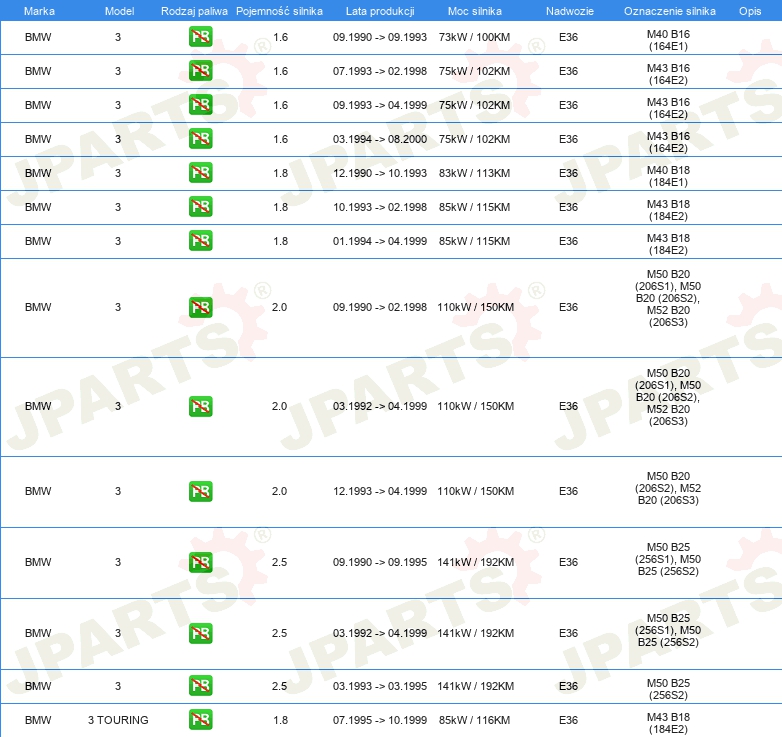The width and height of the screenshot is (782, 737).
Task: Select M50 B25 (256S2) engine code in last 2.5 row
Action: (668, 689)
